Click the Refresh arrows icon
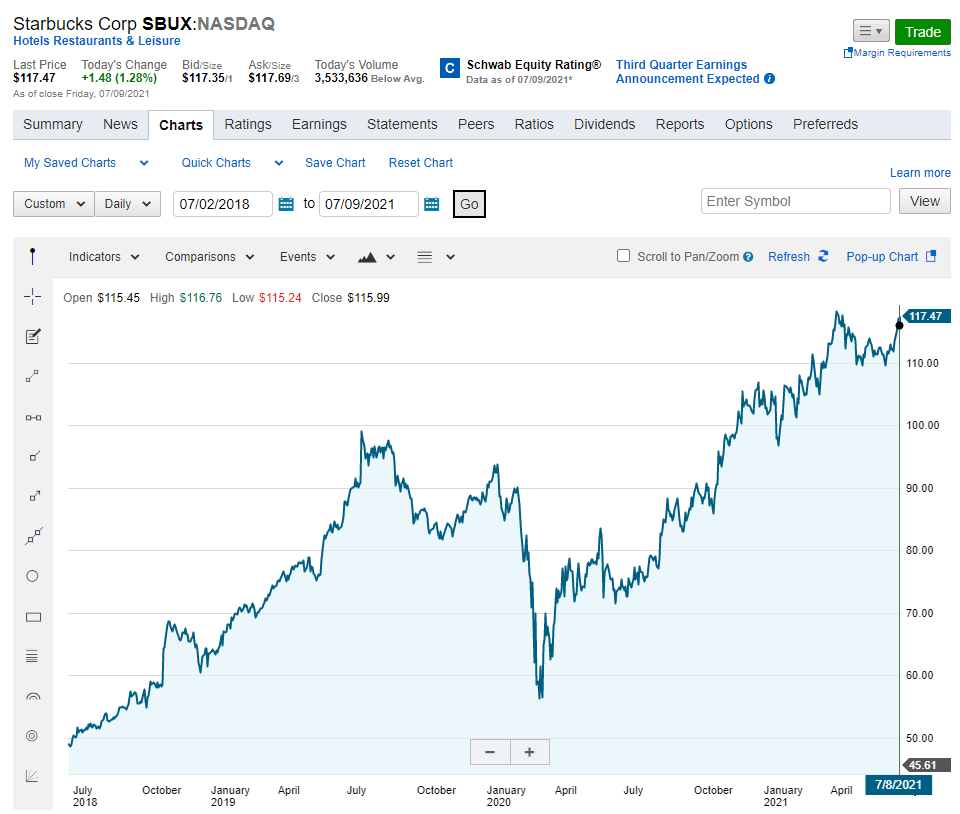960x814 pixels. point(823,256)
